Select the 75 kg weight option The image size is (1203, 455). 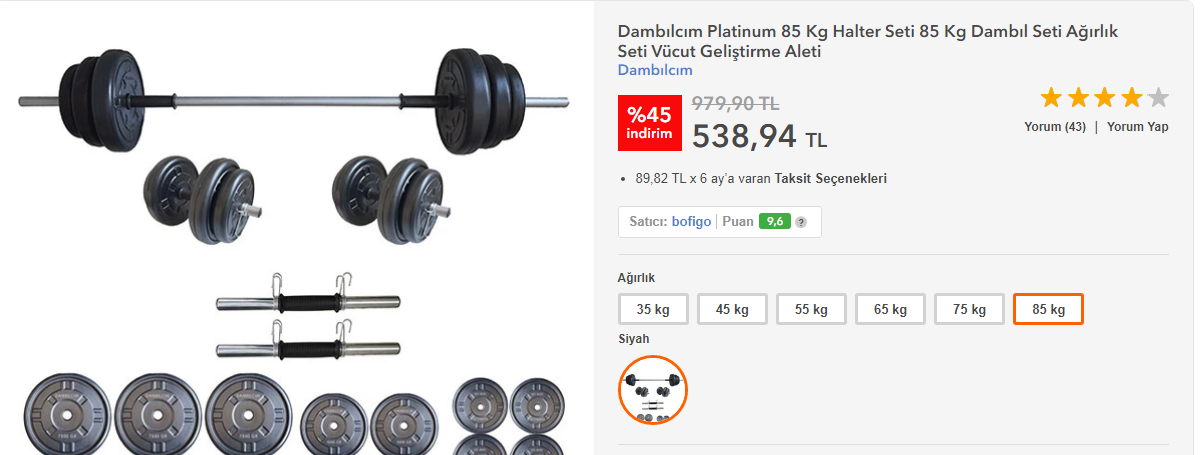(970, 309)
